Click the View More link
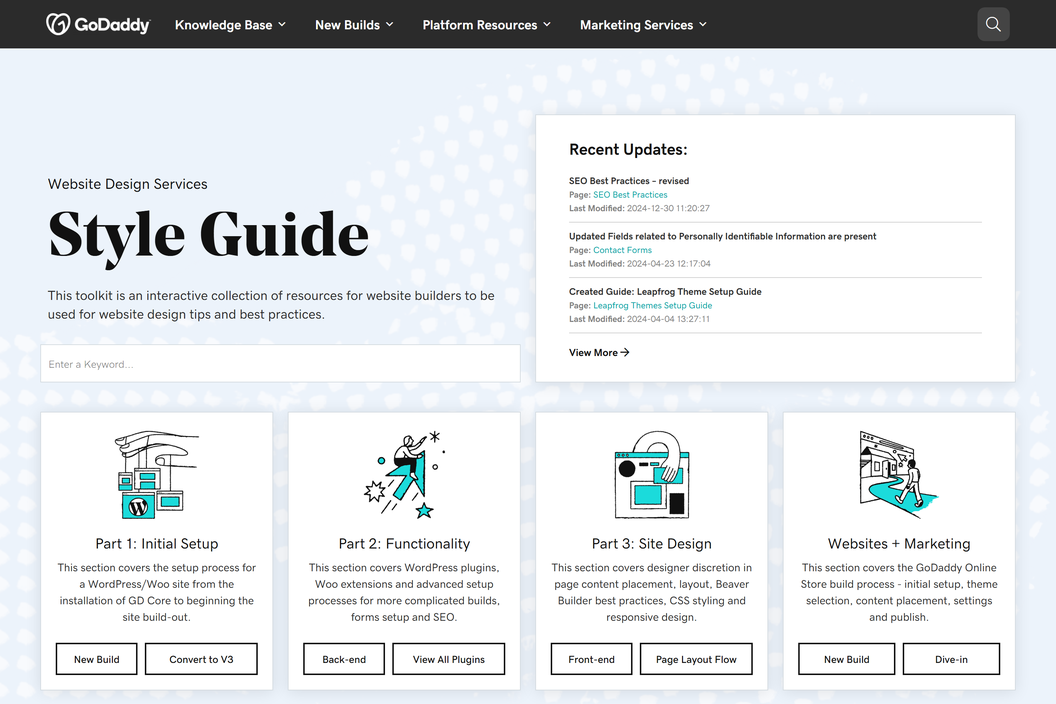Image resolution: width=1056 pixels, height=704 pixels. click(599, 352)
